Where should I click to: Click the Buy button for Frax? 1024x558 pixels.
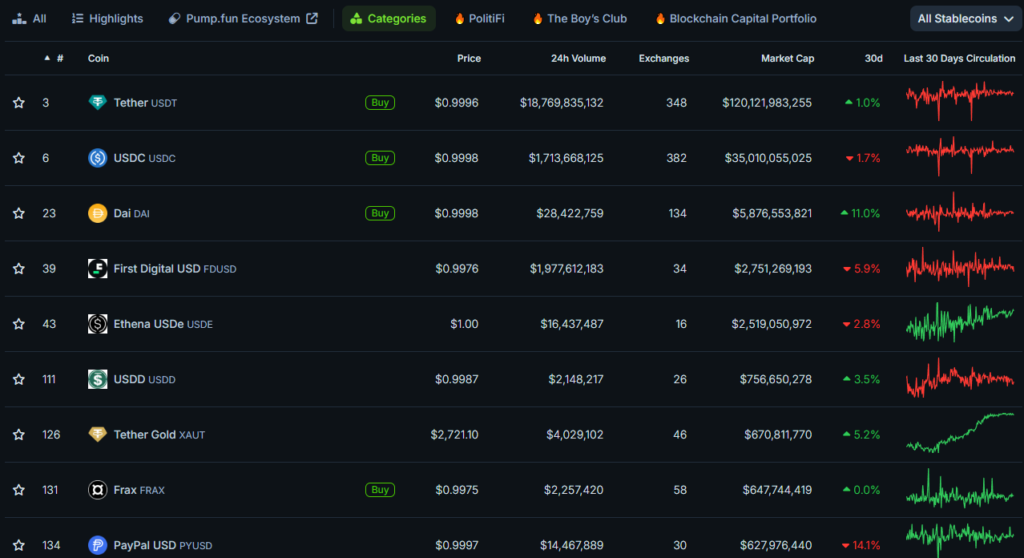point(379,490)
